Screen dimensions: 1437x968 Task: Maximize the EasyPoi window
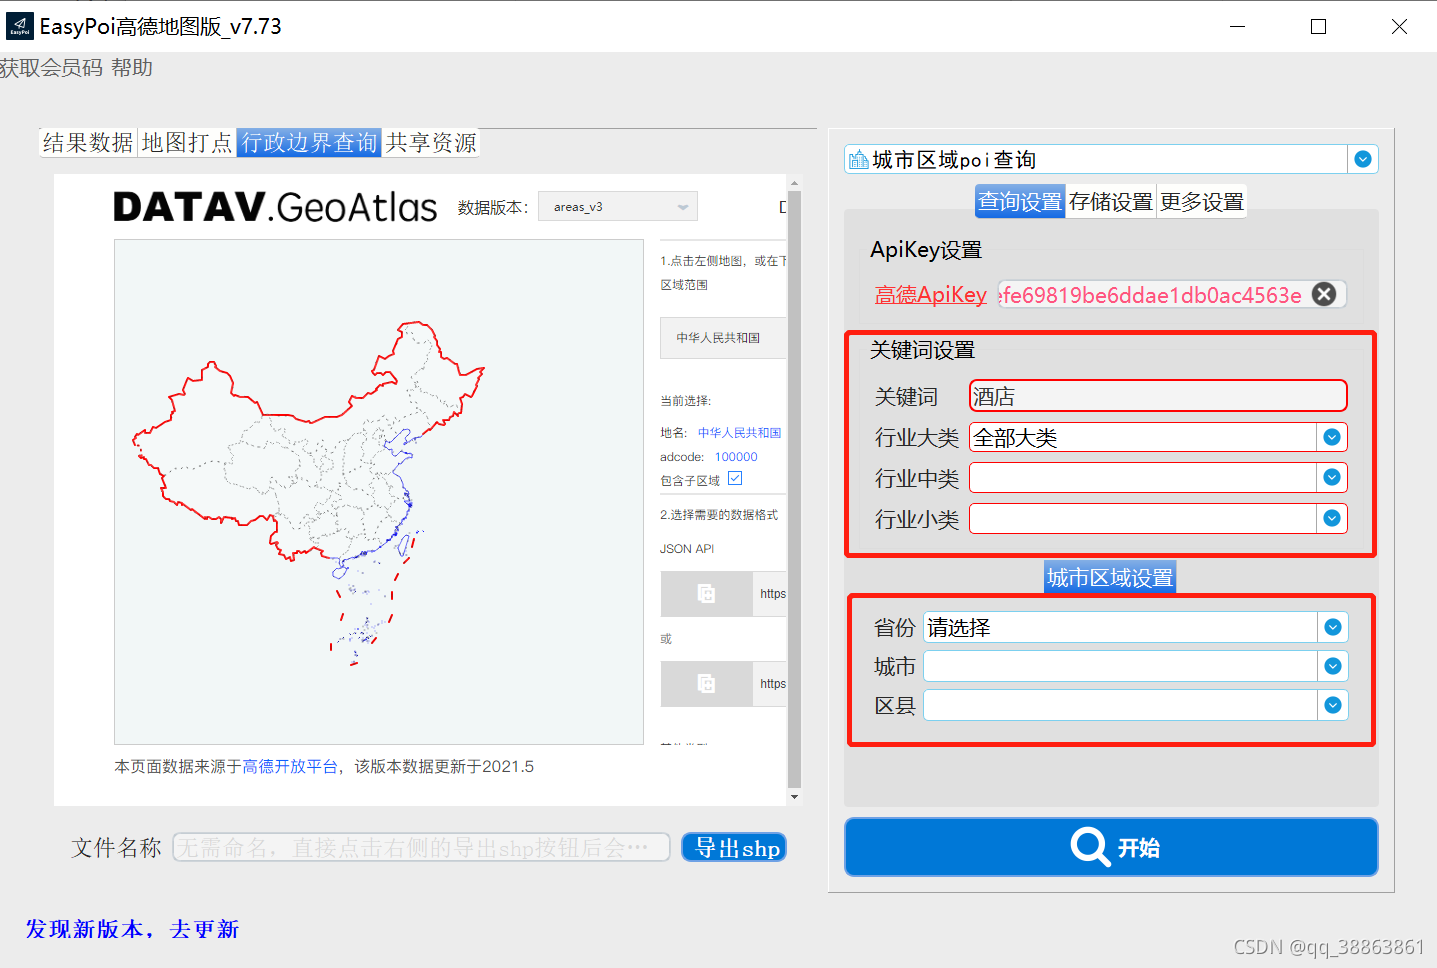click(1318, 26)
